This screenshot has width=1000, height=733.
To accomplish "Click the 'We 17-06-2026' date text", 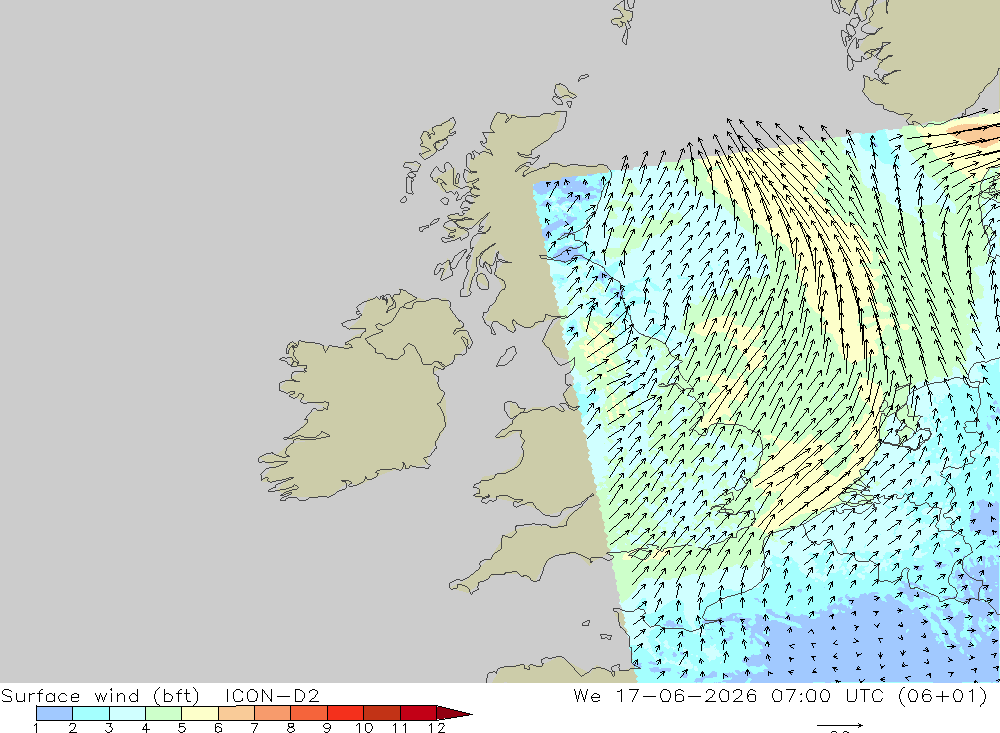I will (x=665, y=695).
